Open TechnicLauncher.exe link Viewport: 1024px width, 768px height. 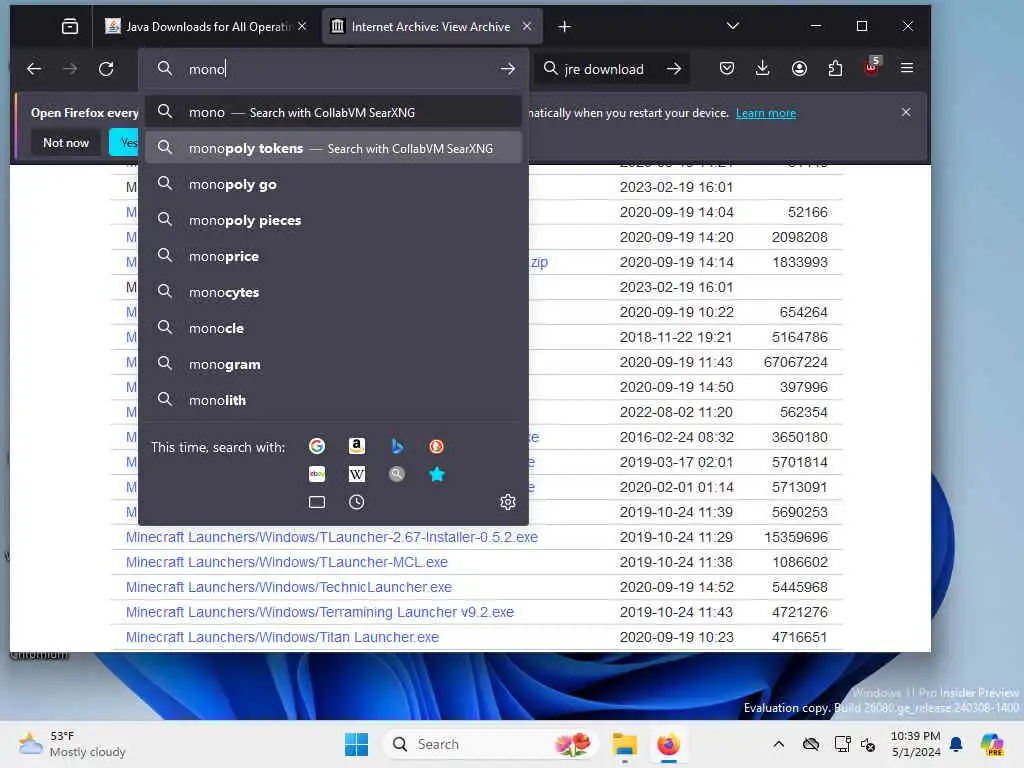tap(289, 587)
